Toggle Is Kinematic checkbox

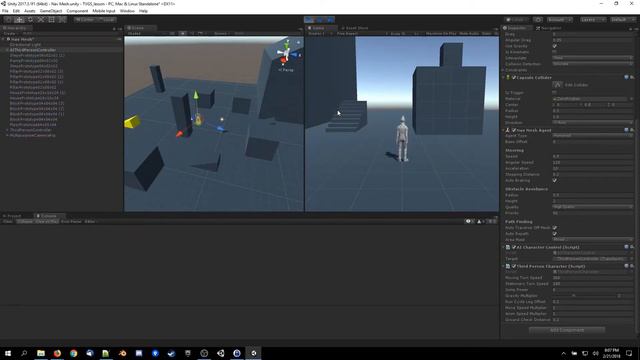[555, 52]
